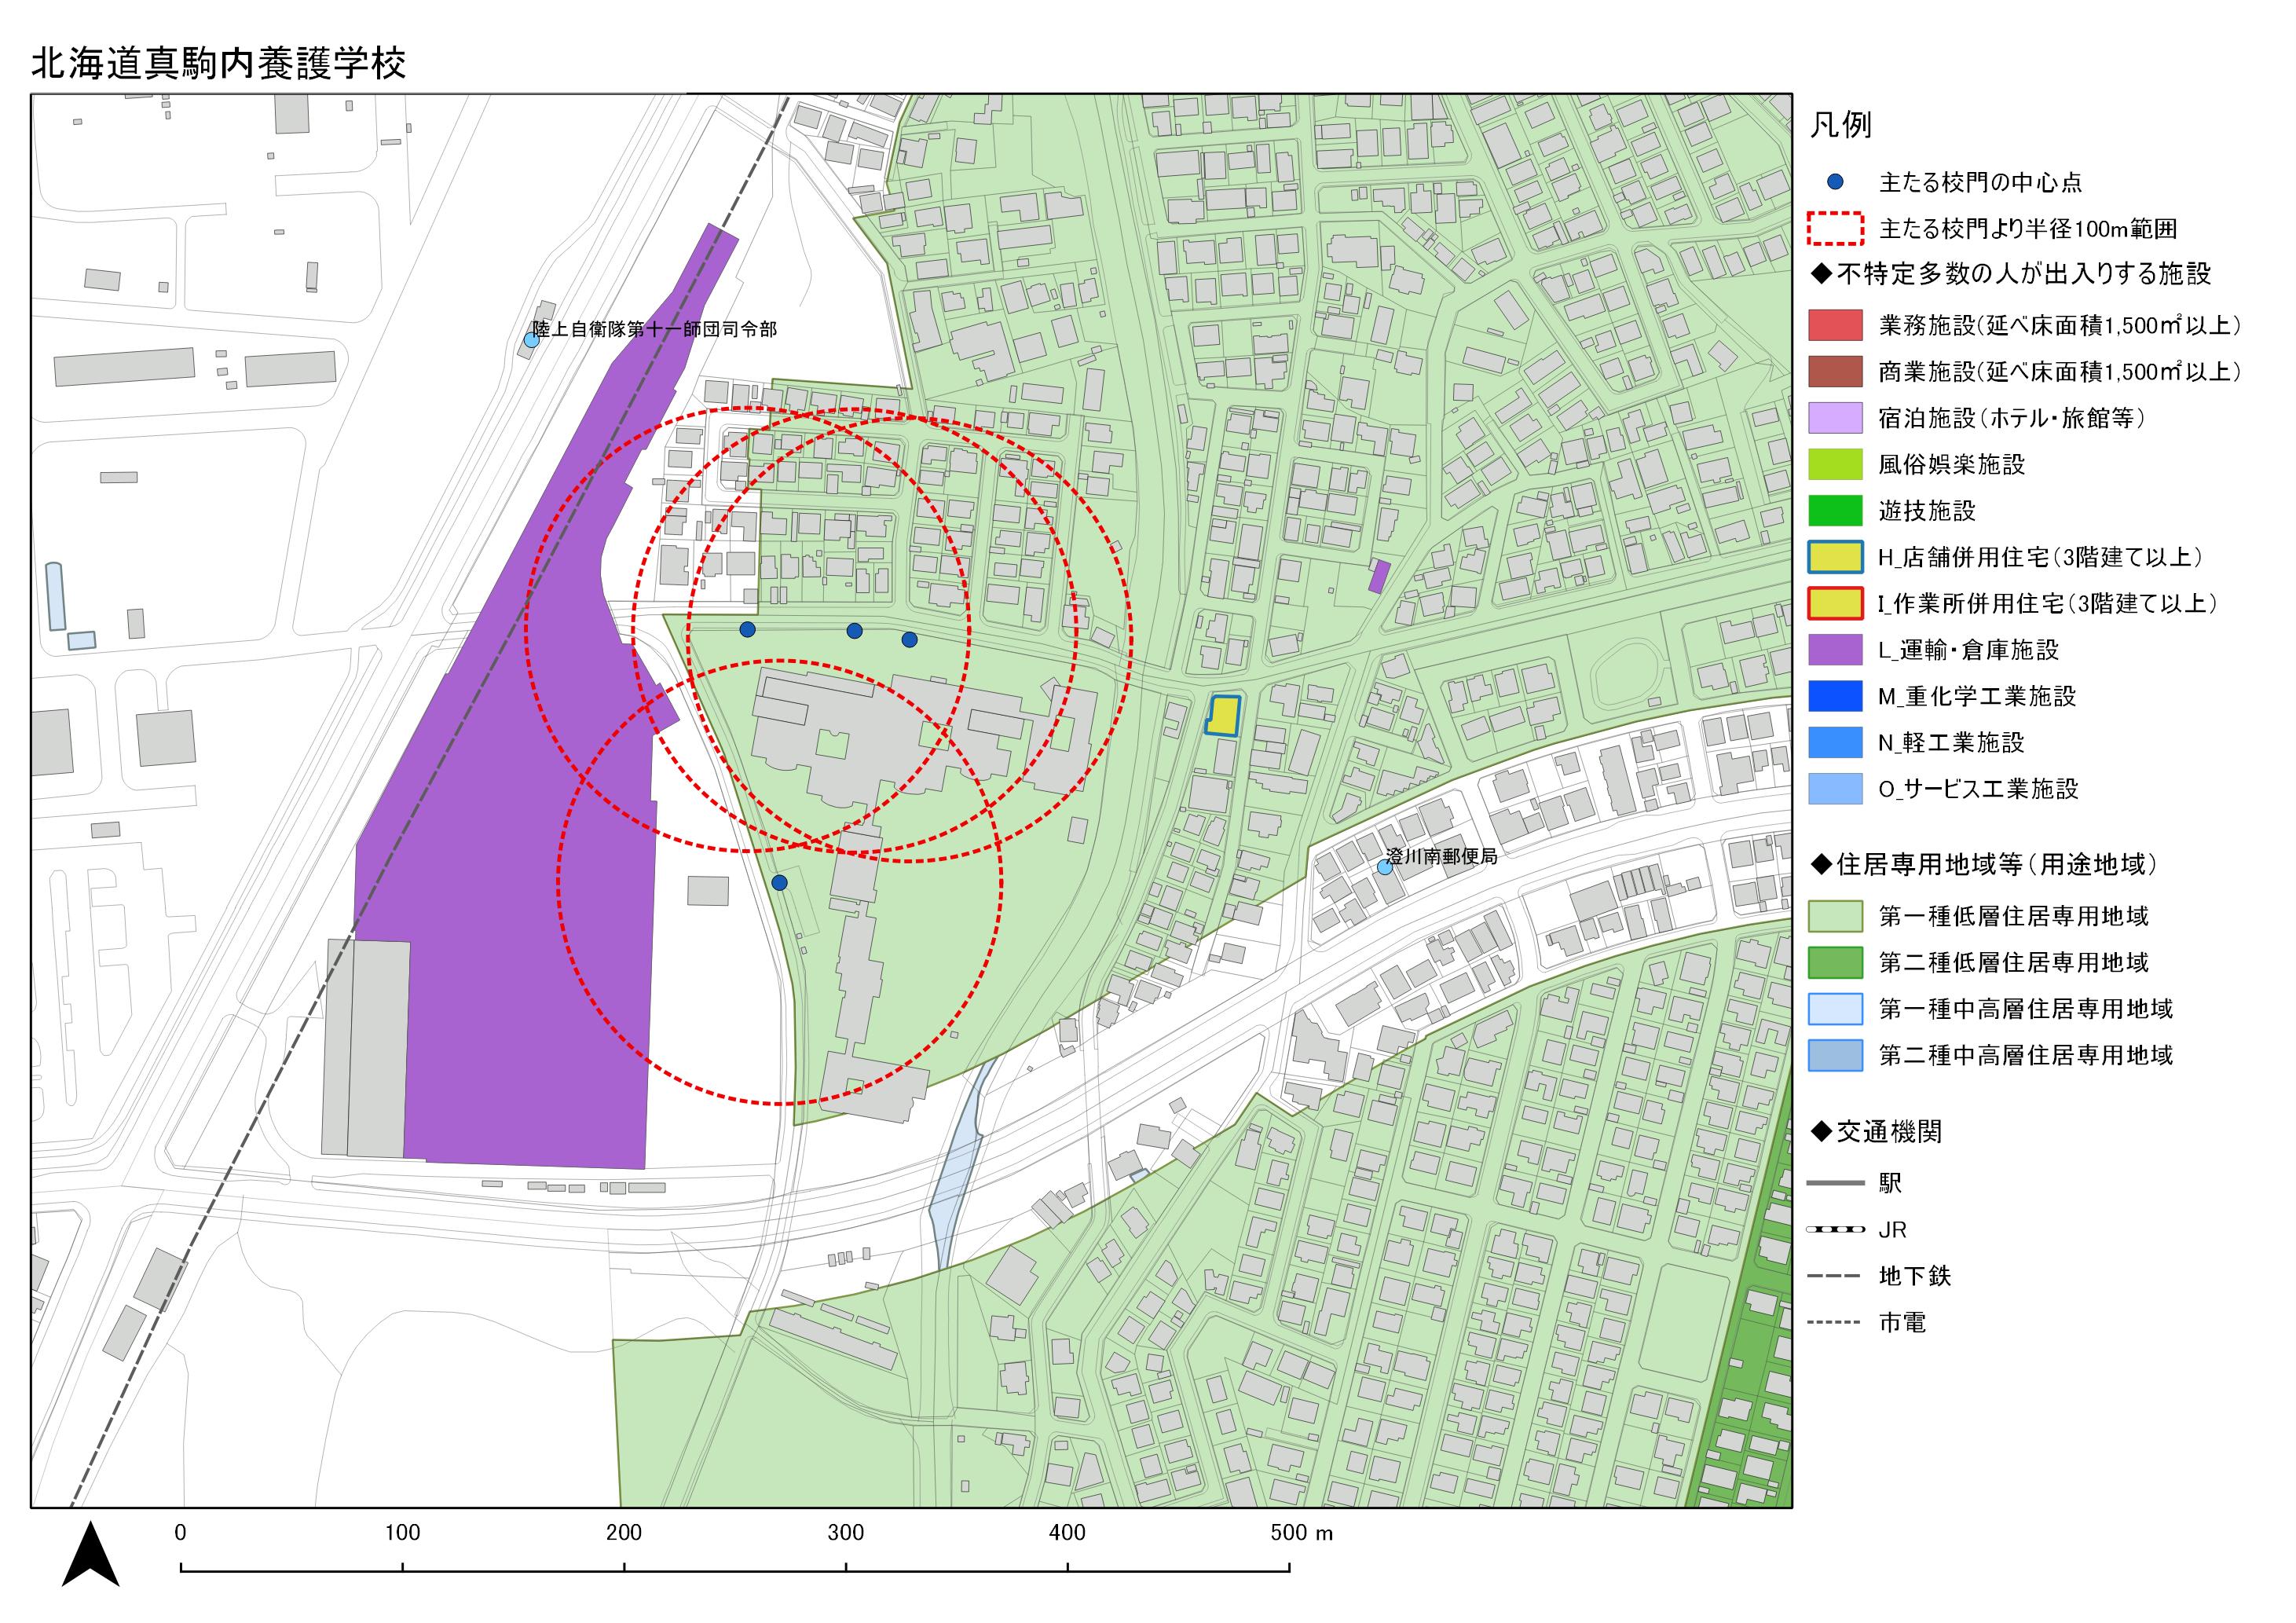Click the light-blue marker for 陸上自衛隊第十一師団司令部
Viewport: 2296px width, 1623px height.
click(x=532, y=340)
